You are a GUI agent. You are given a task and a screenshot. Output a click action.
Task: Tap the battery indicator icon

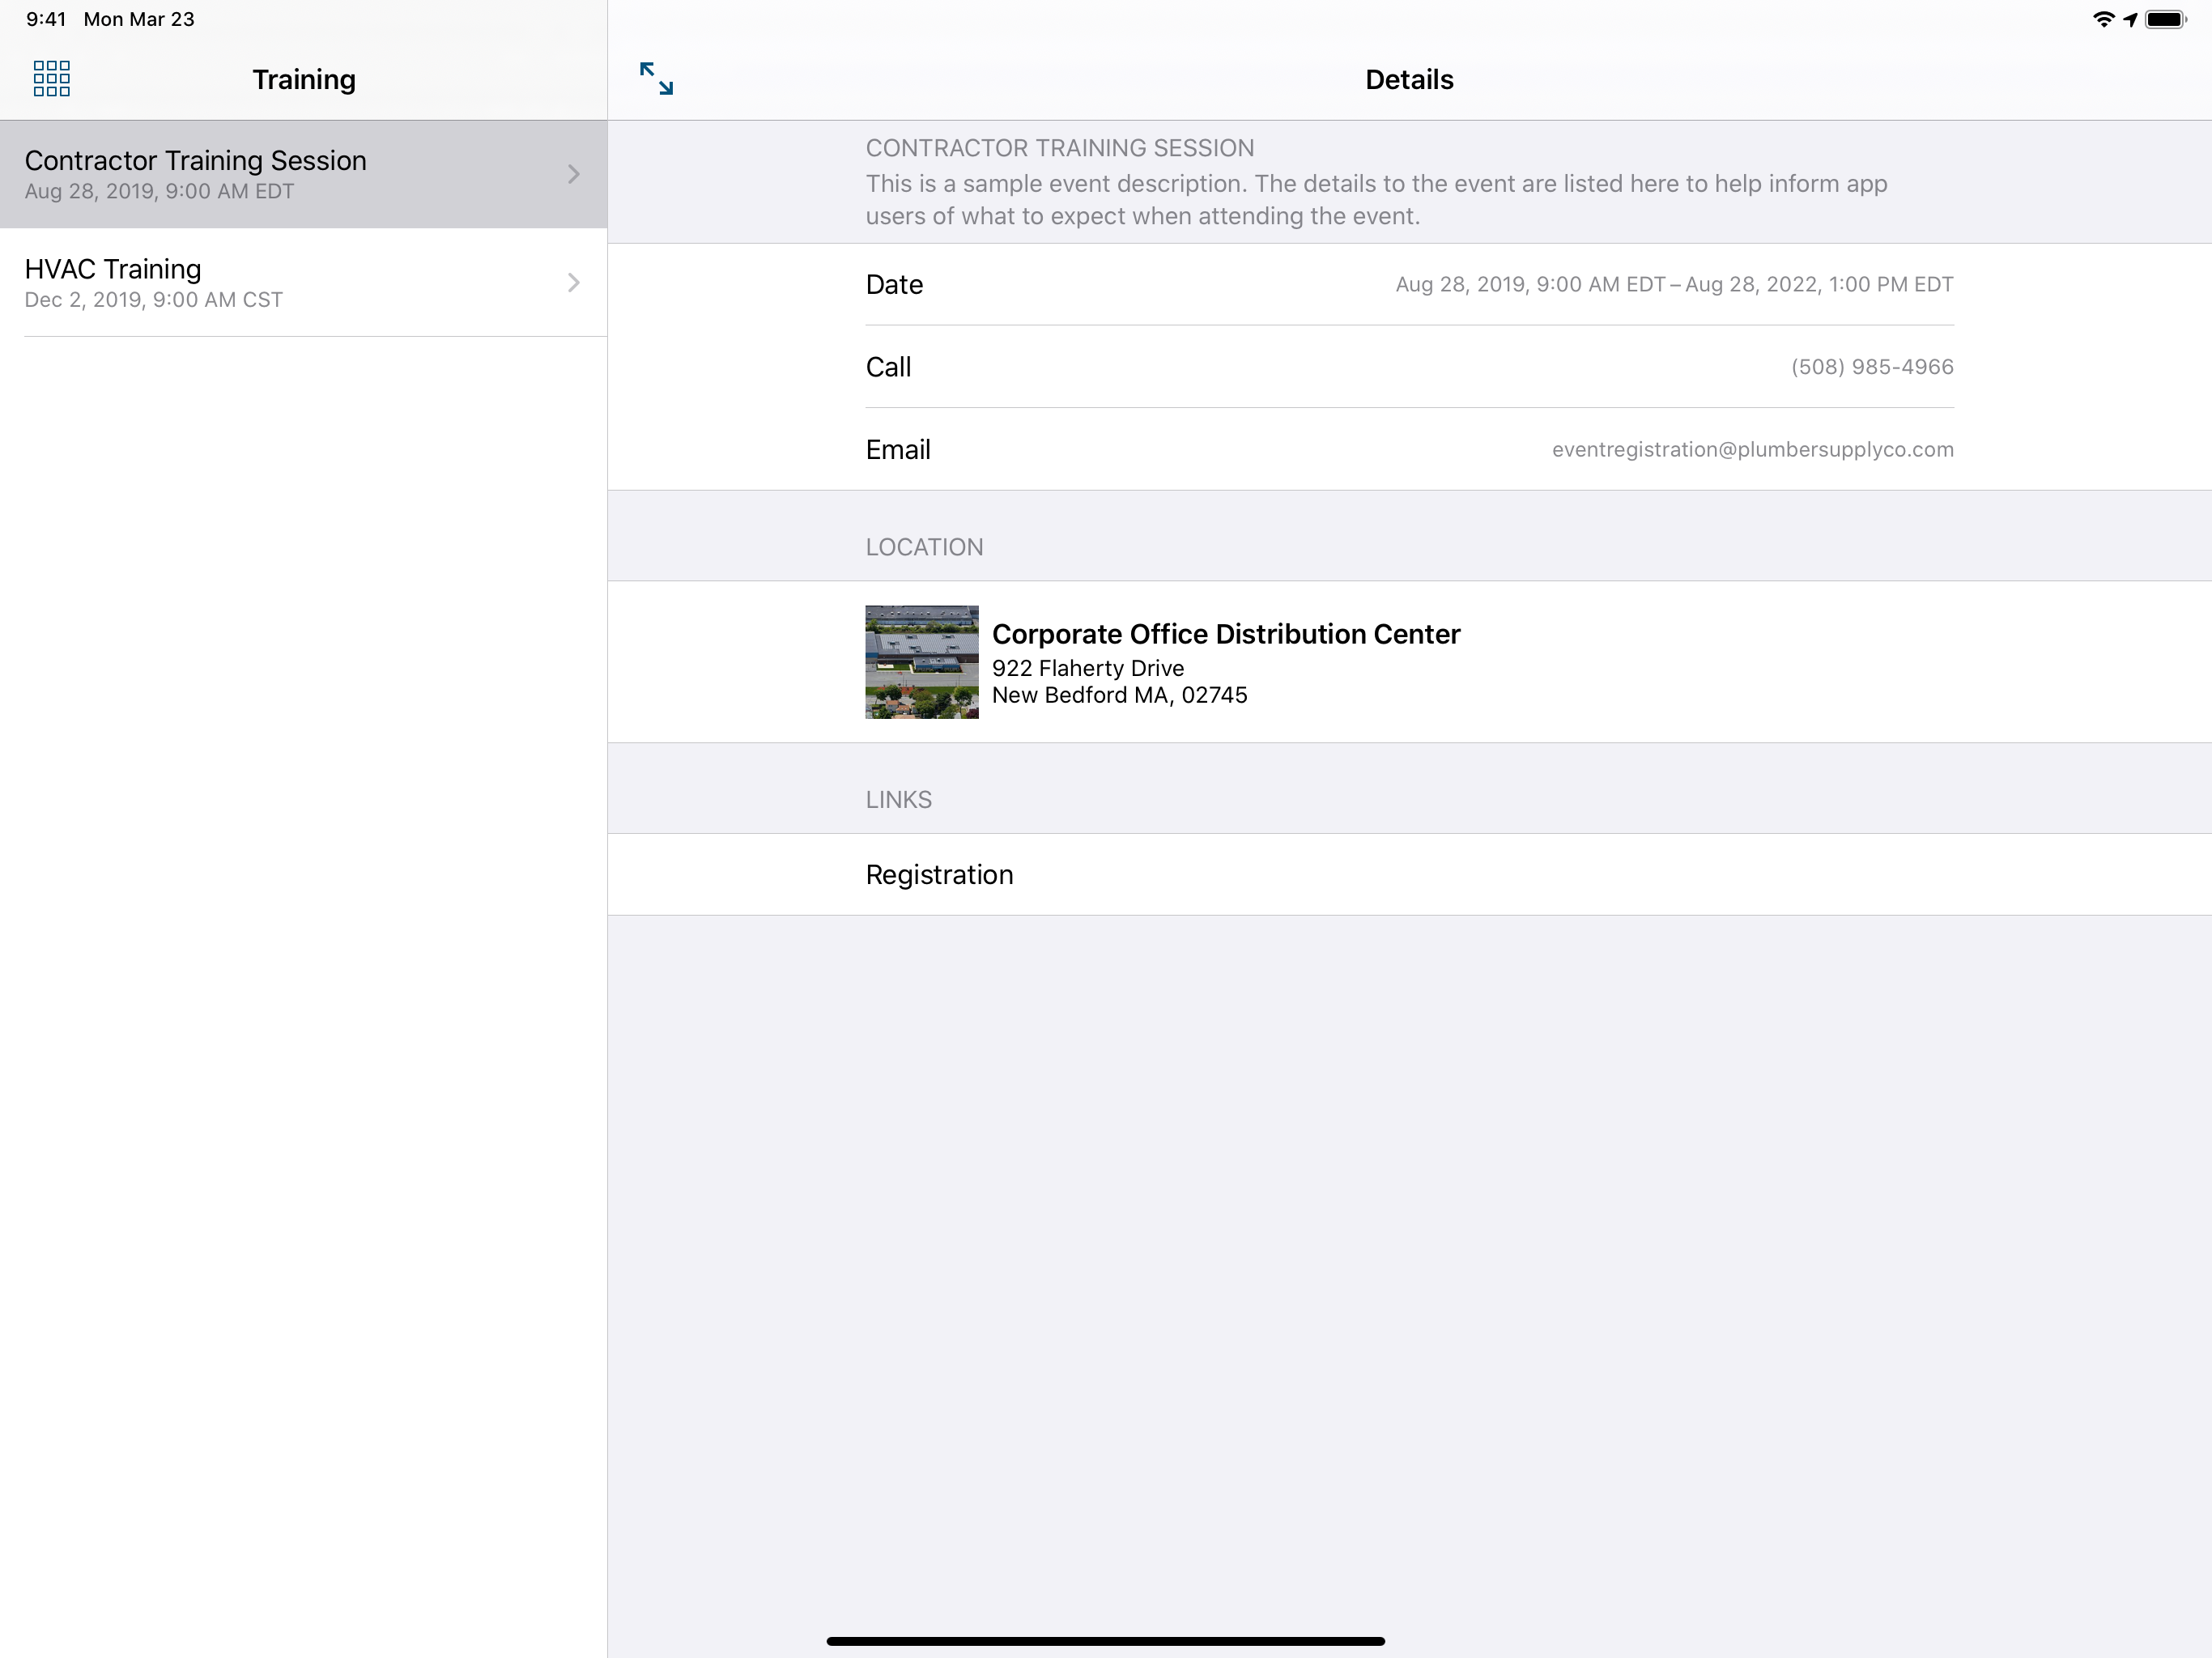[2166, 19]
